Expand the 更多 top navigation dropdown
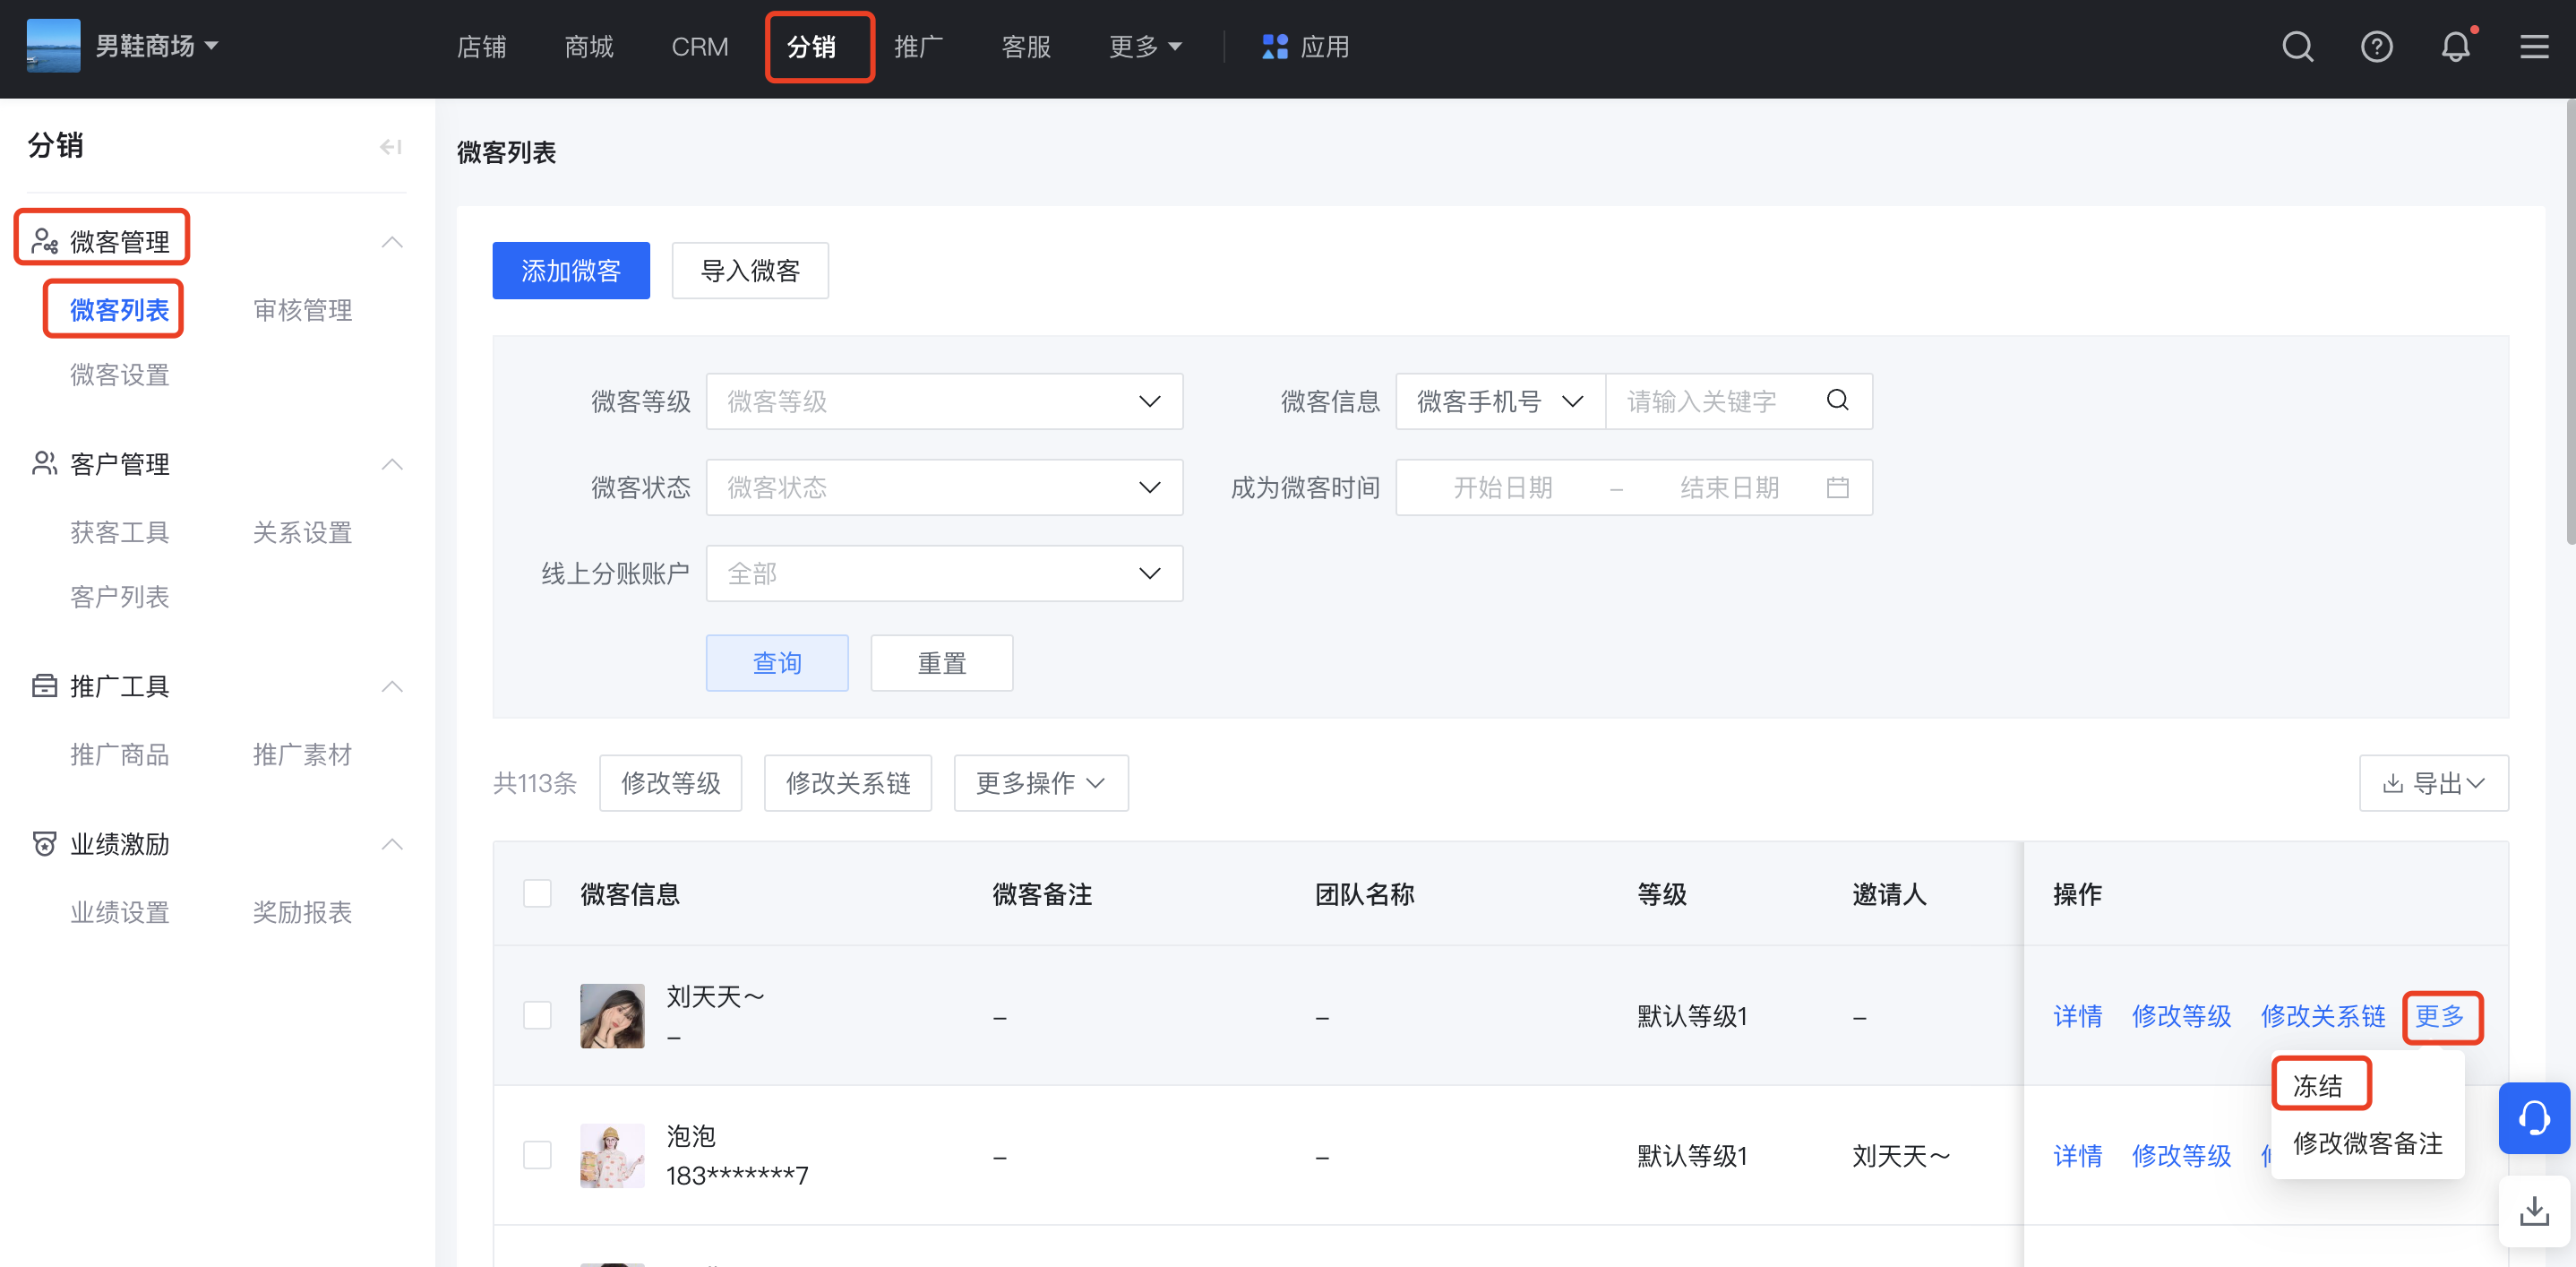This screenshot has width=2576, height=1267. [1145, 47]
